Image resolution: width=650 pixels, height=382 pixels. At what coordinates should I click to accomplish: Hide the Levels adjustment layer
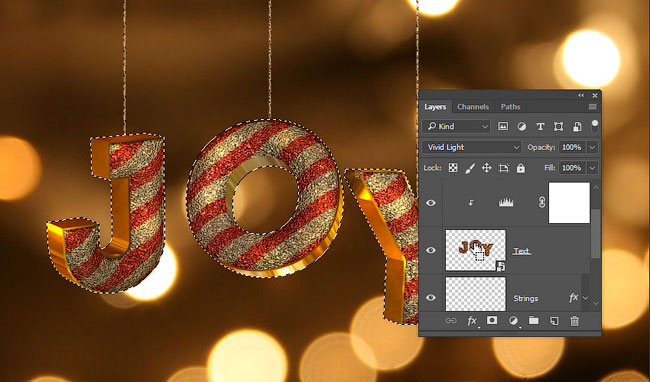coord(431,203)
